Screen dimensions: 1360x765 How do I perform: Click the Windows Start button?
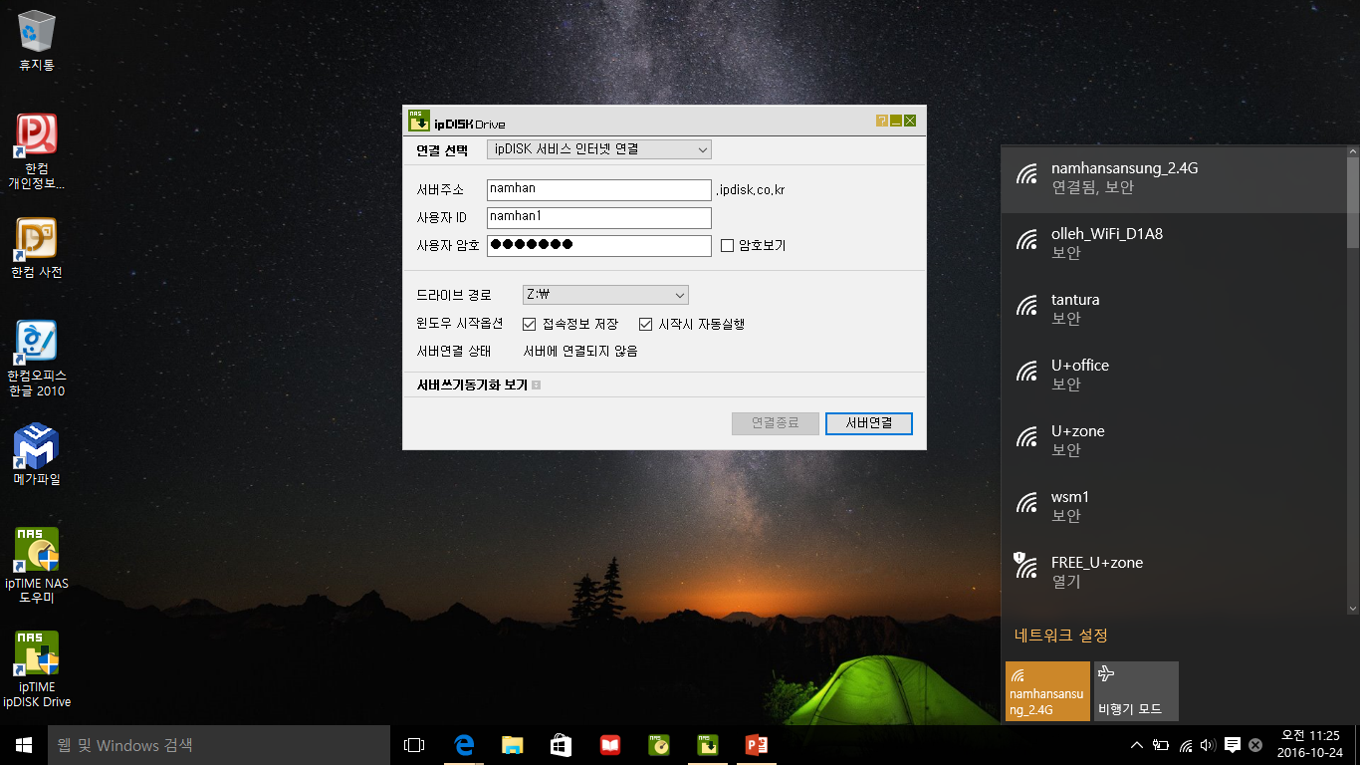[24, 745]
